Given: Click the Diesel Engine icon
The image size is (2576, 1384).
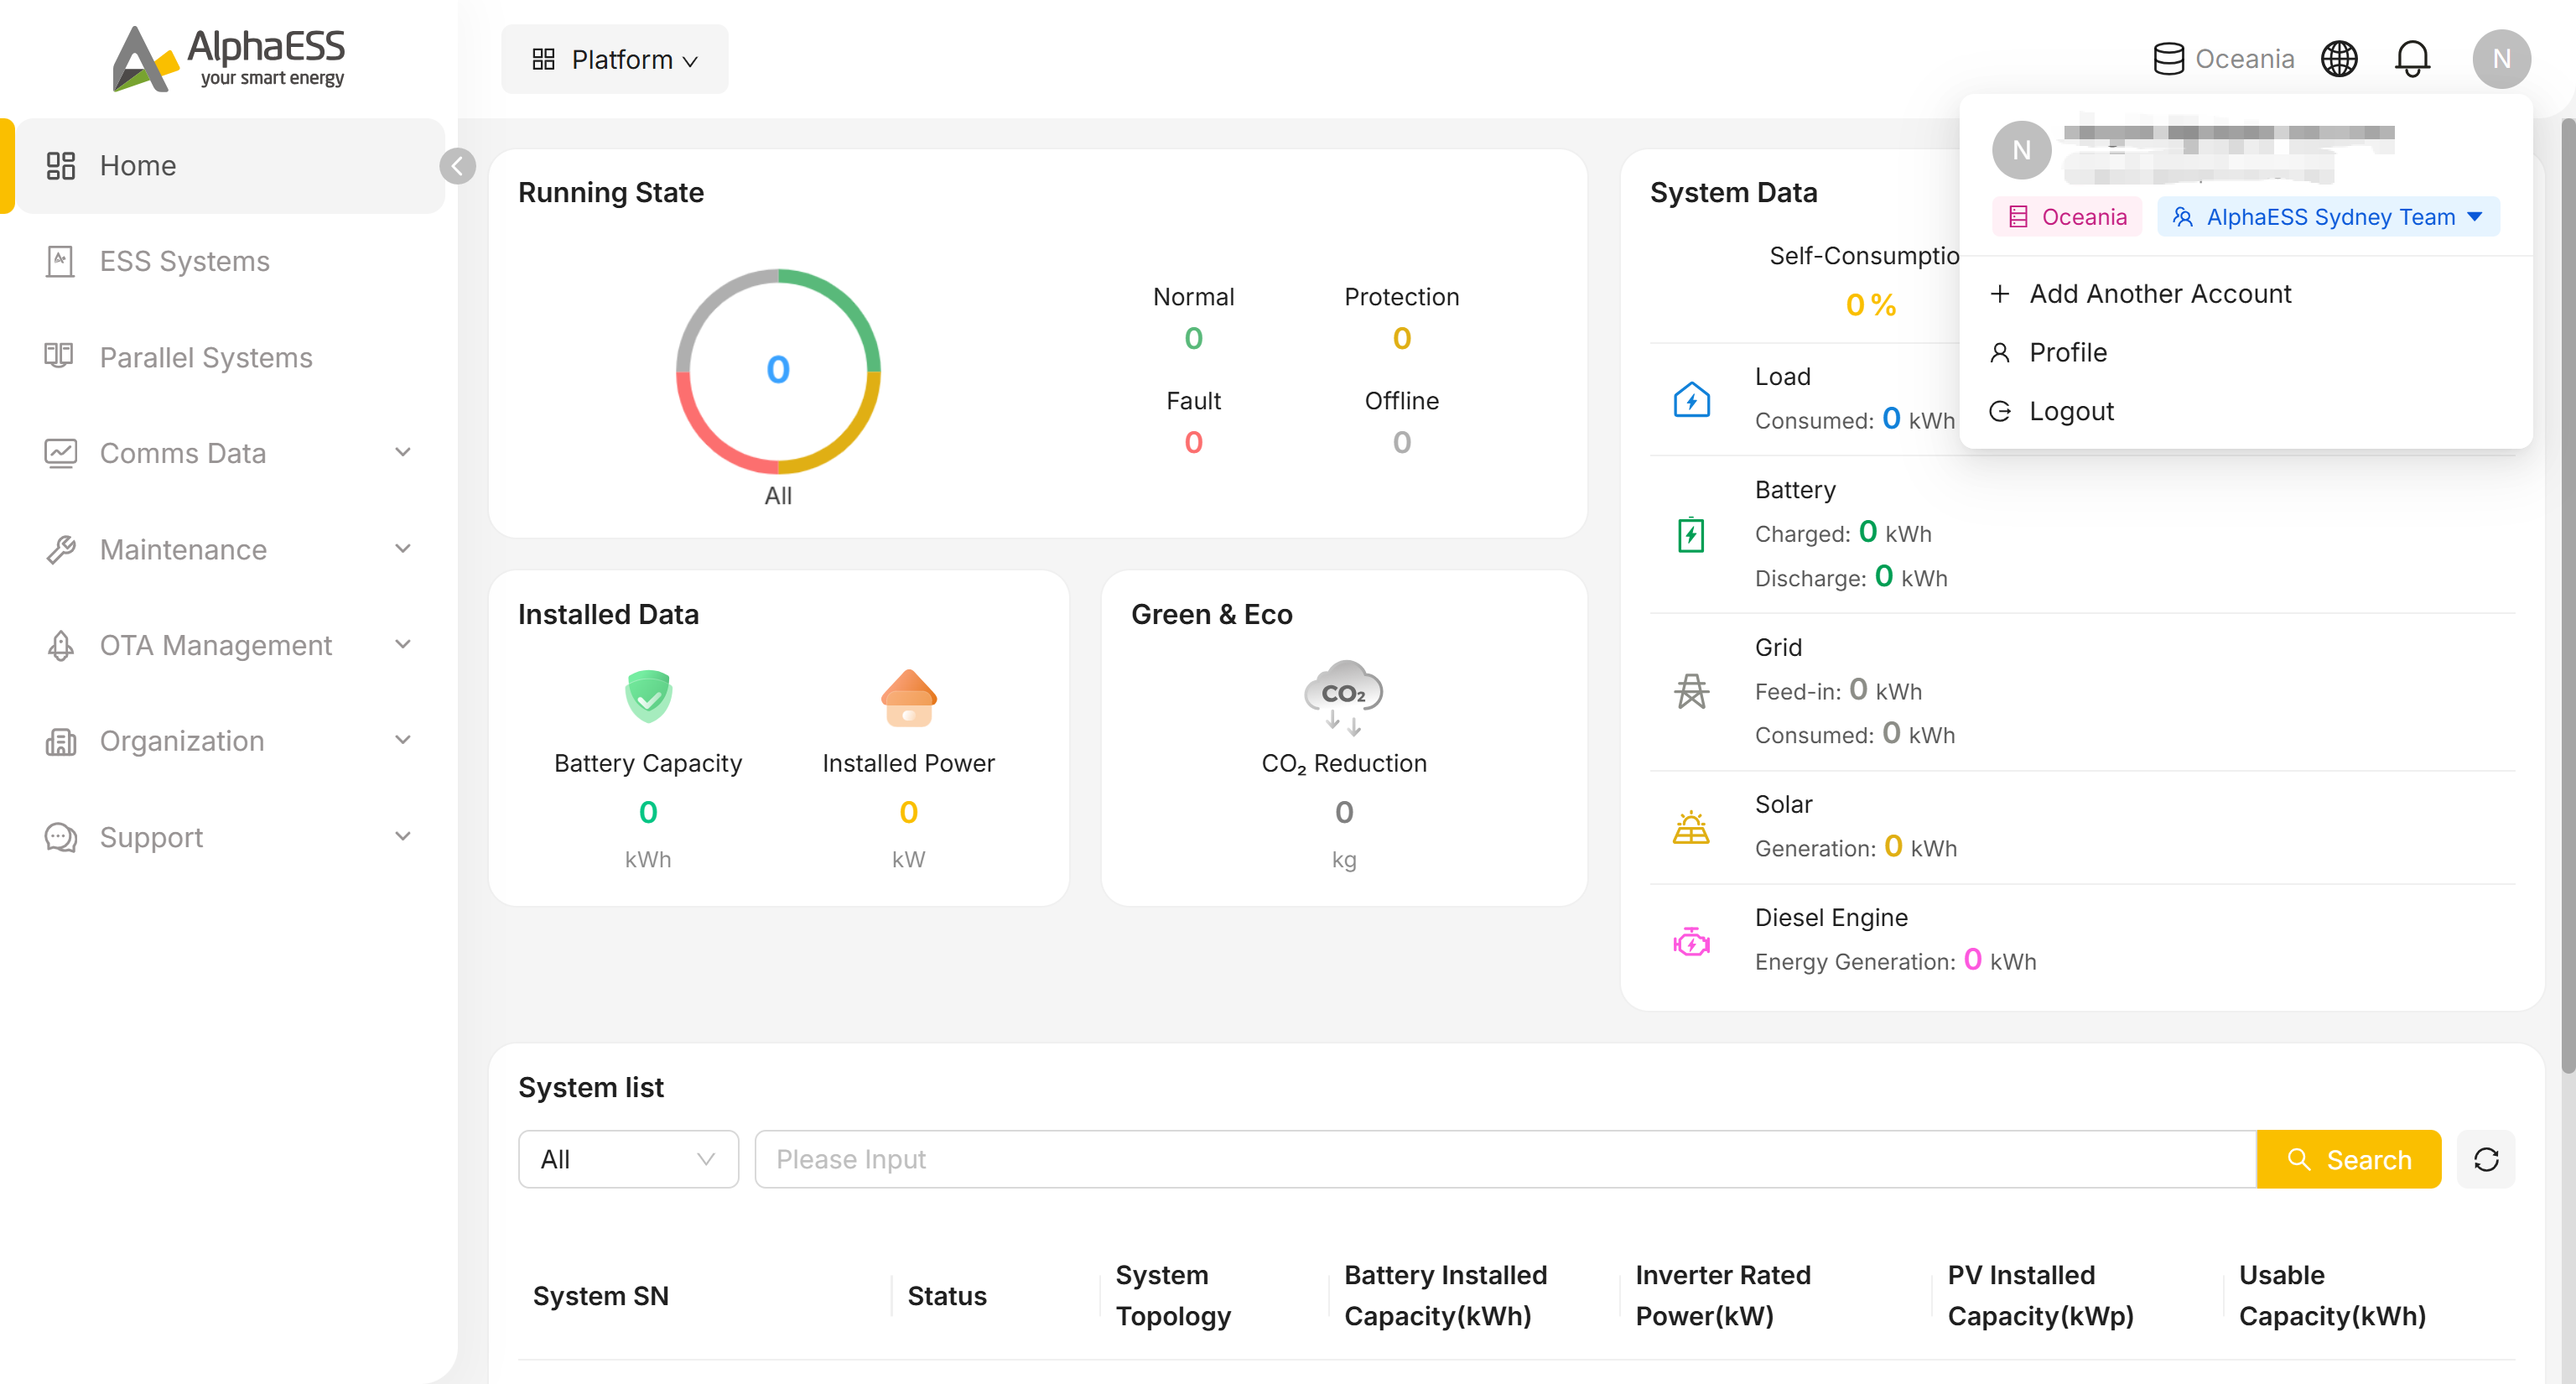Looking at the screenshot, I should click(x=1691, y=941).
